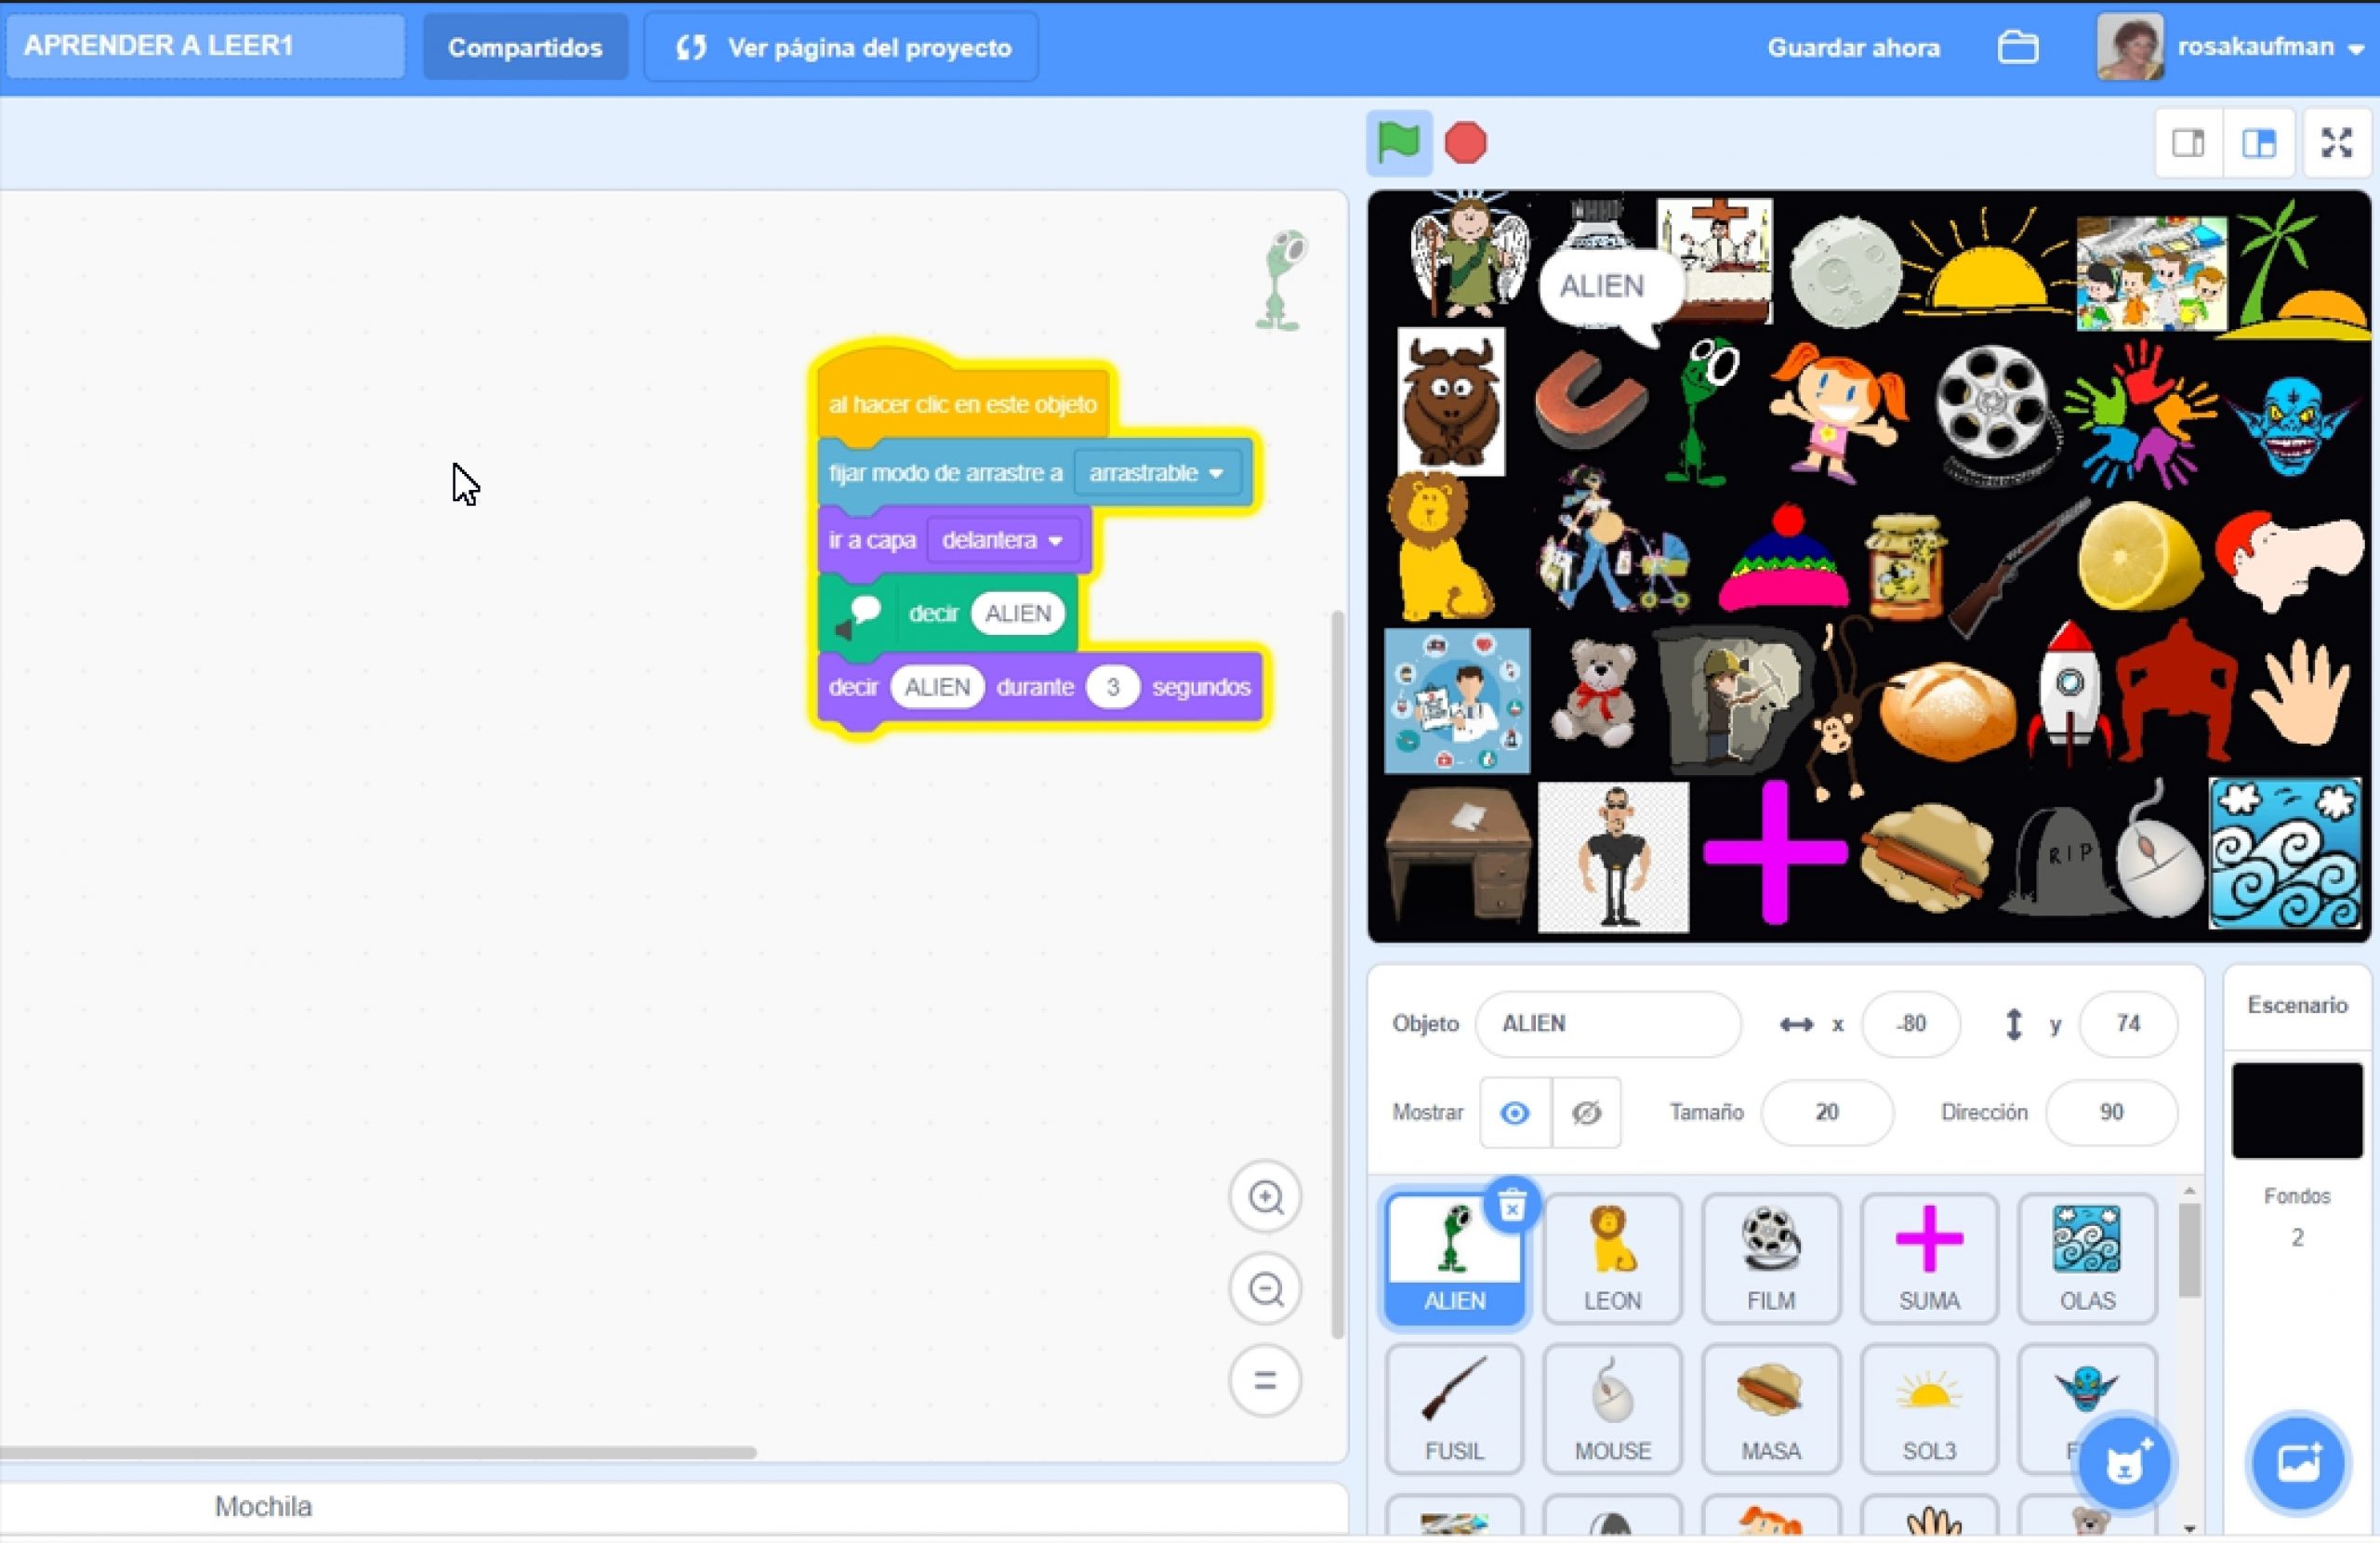Open the choose a backdrop button

tap(2298, 1464)
